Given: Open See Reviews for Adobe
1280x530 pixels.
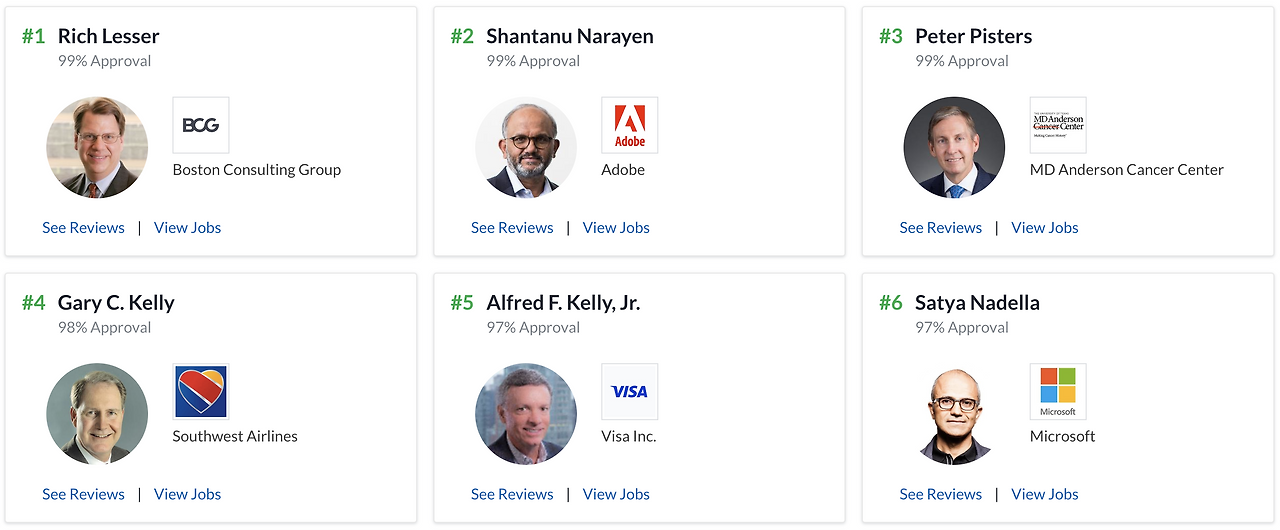Looking at the screenshot, I should pos(512,228).
